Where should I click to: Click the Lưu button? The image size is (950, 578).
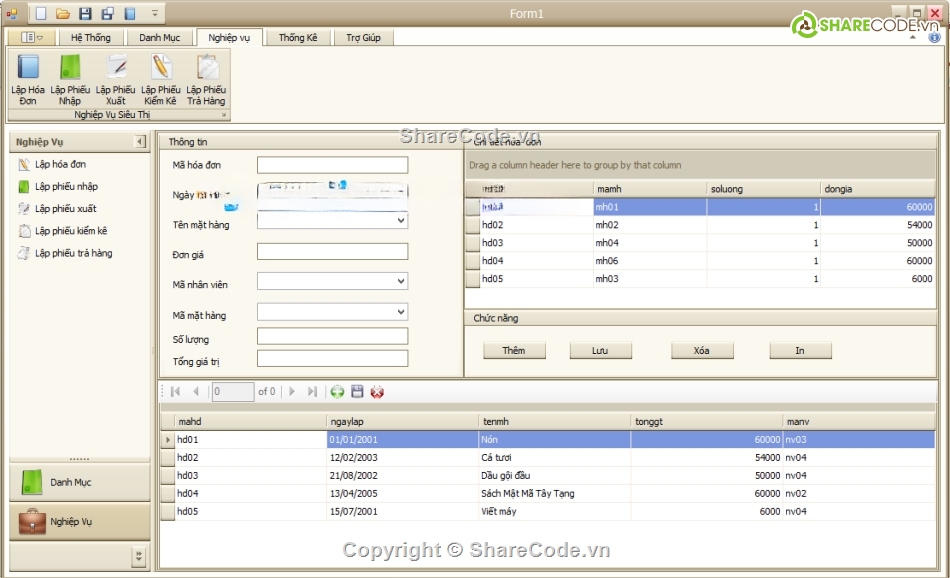(600, 351)
